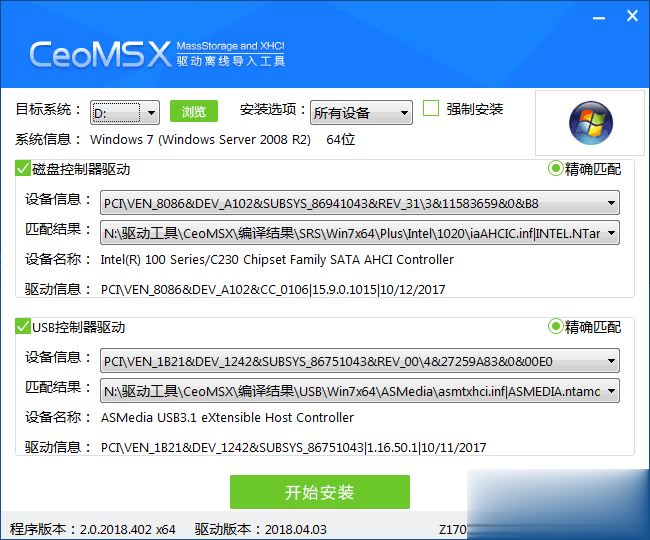
Task: Click 驱动离线导入工具 header subtitle
Action: 230,61
